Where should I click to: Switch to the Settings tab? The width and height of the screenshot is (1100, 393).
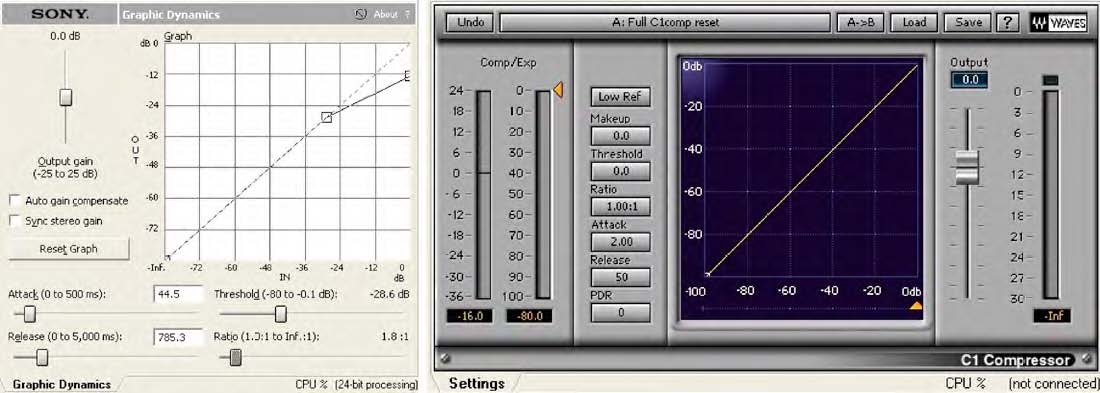coord(477,383)
